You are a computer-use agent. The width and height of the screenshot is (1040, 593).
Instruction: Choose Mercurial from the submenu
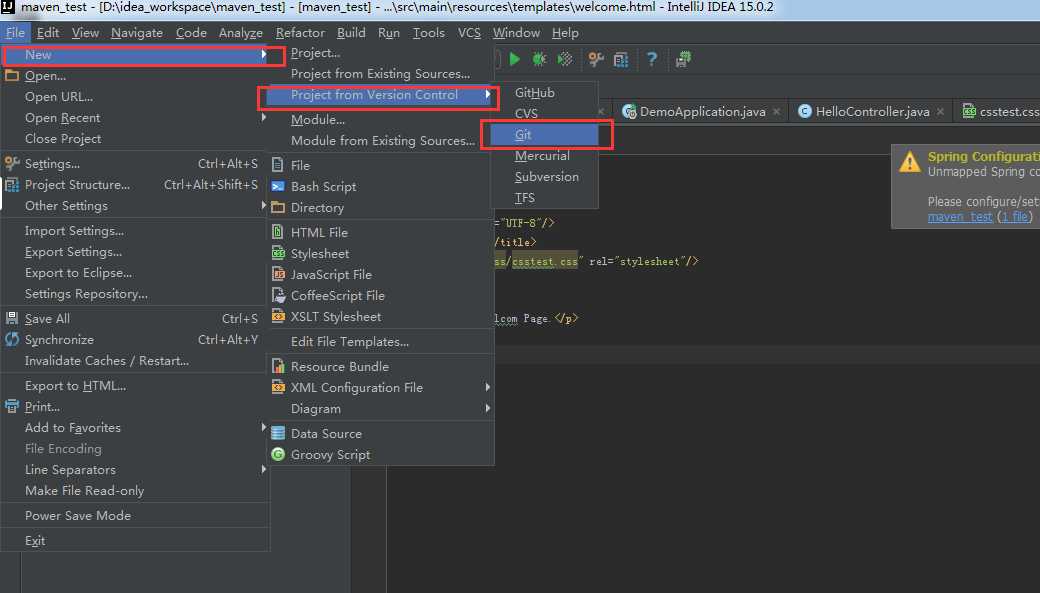[x=544, y=156]
